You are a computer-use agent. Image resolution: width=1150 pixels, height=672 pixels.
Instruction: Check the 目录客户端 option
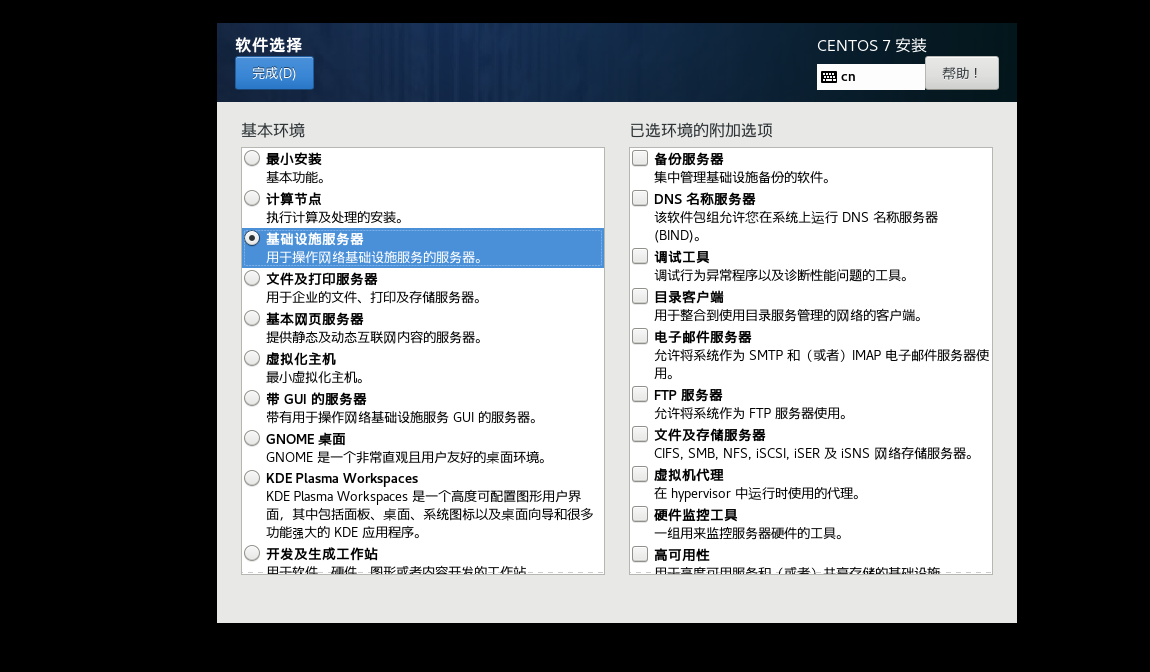640,296
